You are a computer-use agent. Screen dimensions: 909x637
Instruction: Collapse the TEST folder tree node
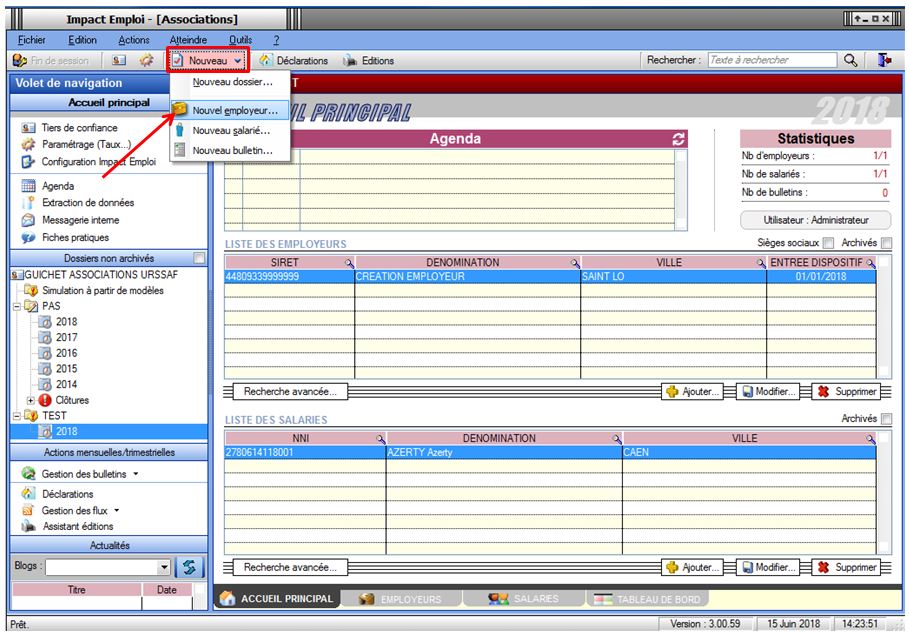tap(17, 416)
